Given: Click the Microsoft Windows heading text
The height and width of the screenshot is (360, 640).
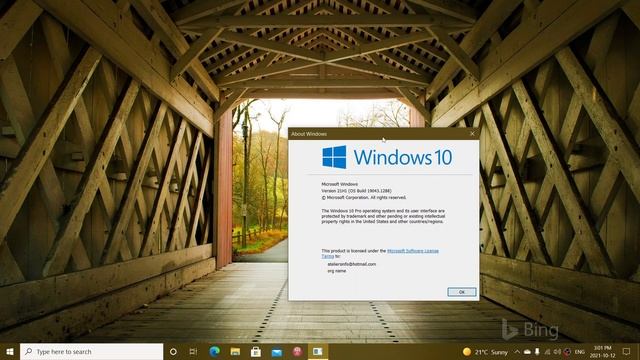Looking at the screenshot, I should coord(340,184).
